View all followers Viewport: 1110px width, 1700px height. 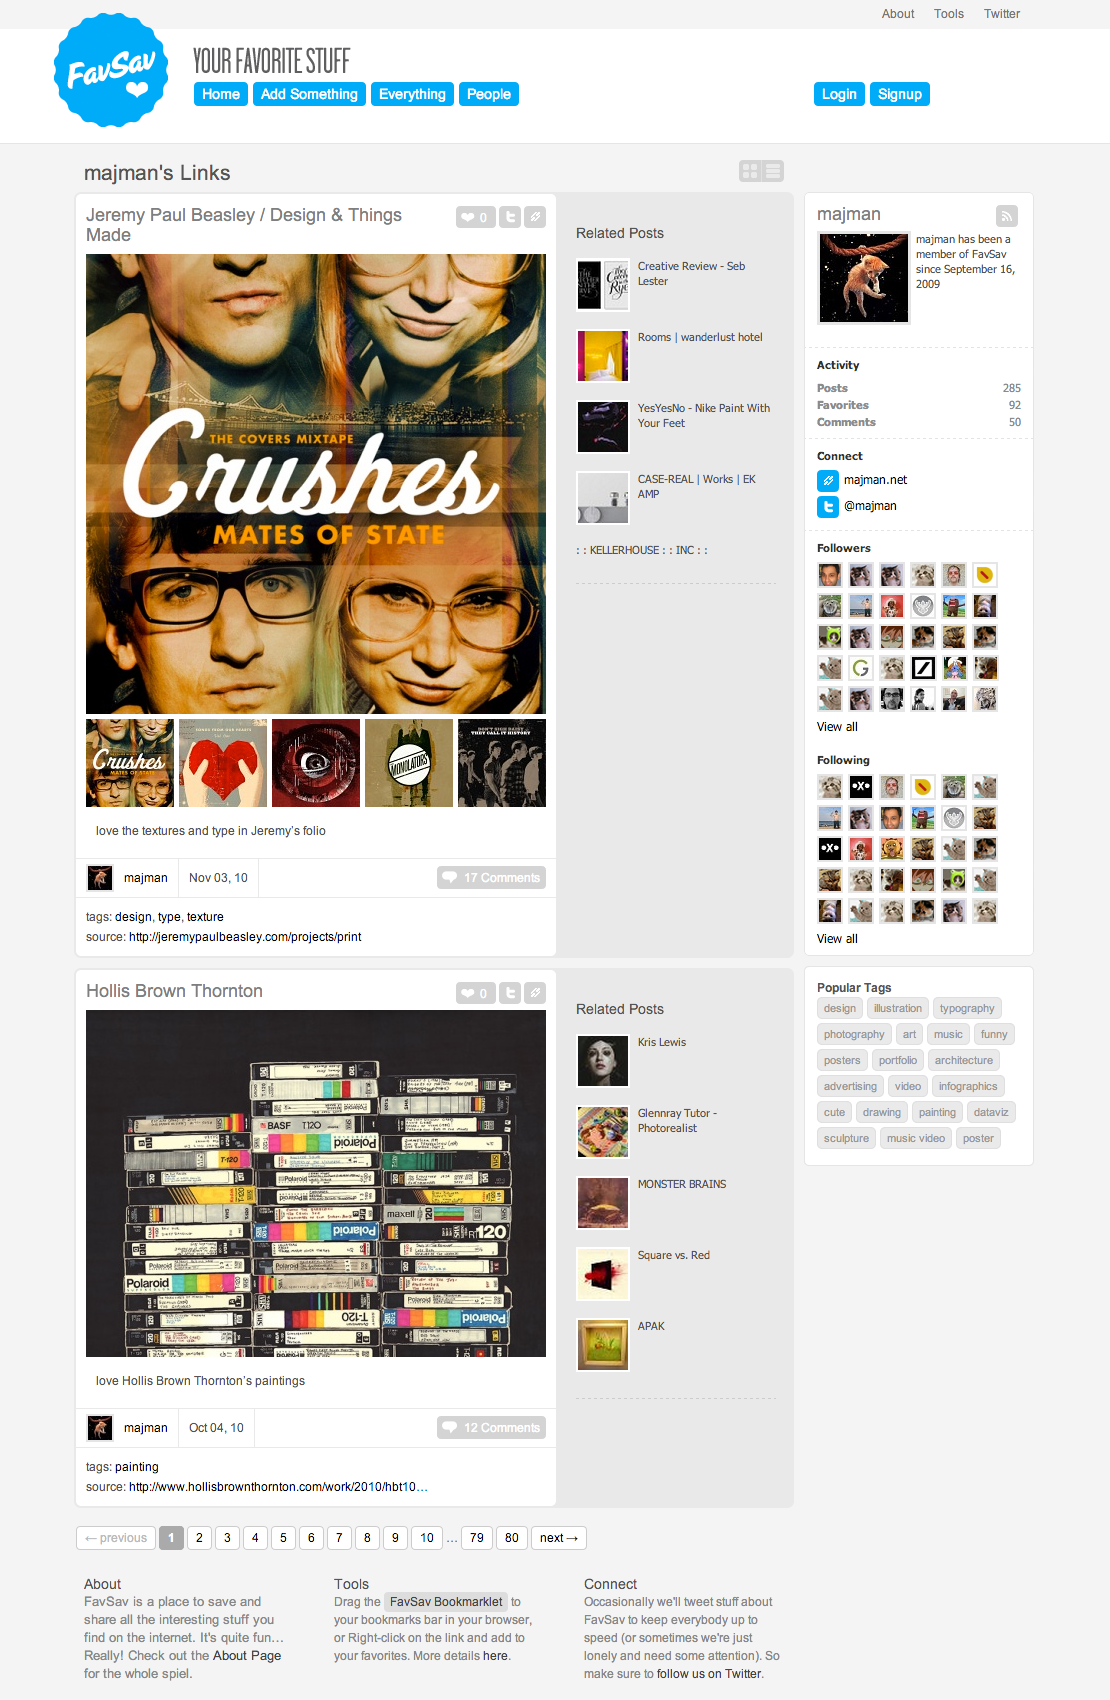point(837,727)
